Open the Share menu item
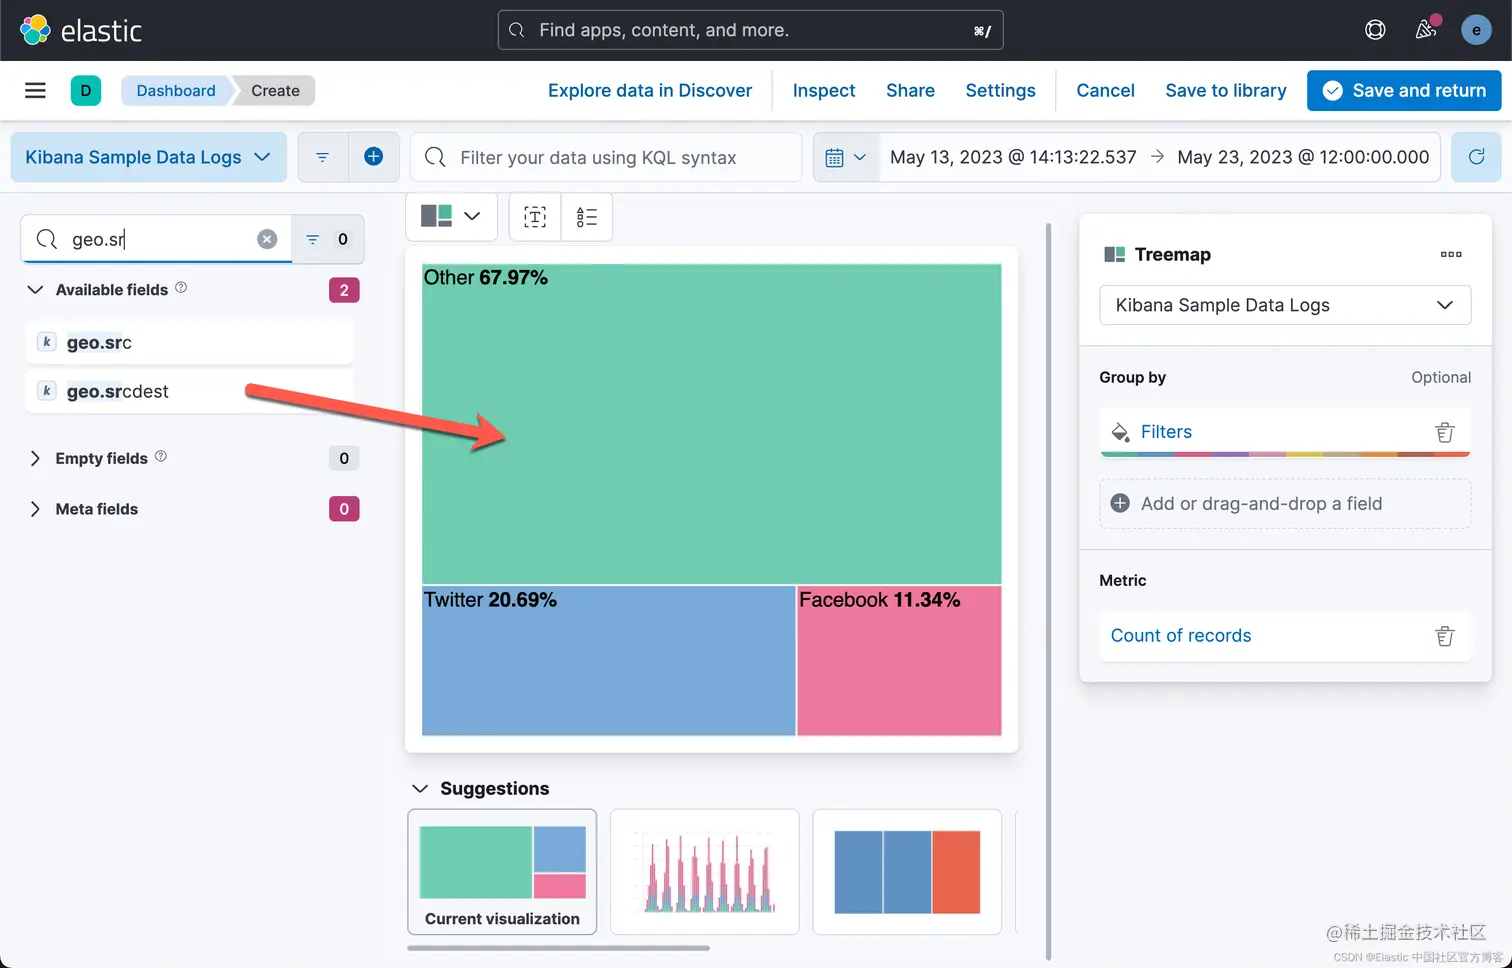Image resolution: width=1512 pixels, height=968 pixels. click(x=910, y=91)
